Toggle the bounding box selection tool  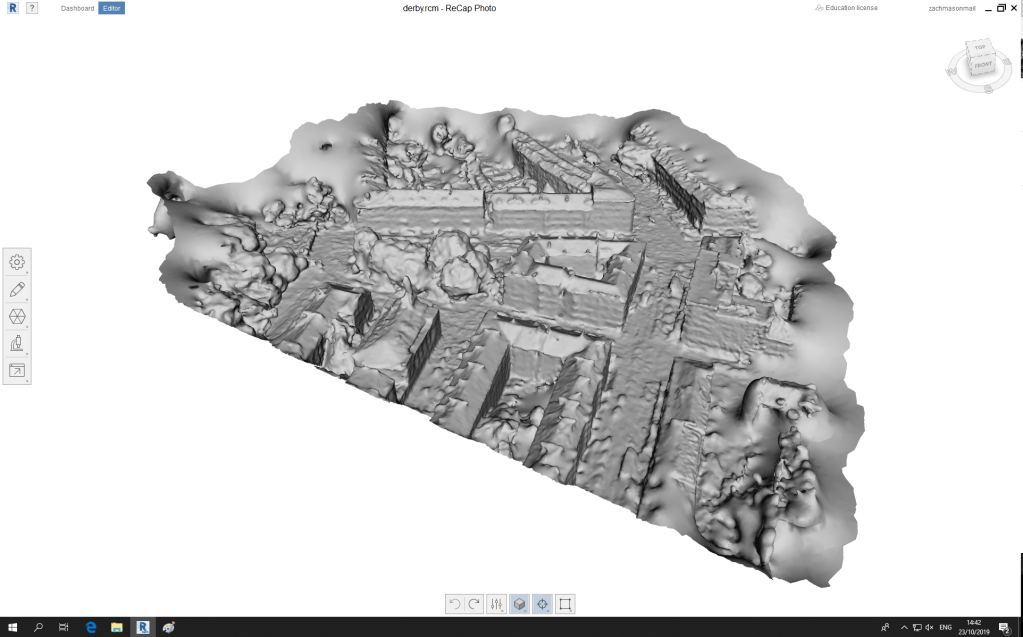pyautogui.click(x=565, y=604)
